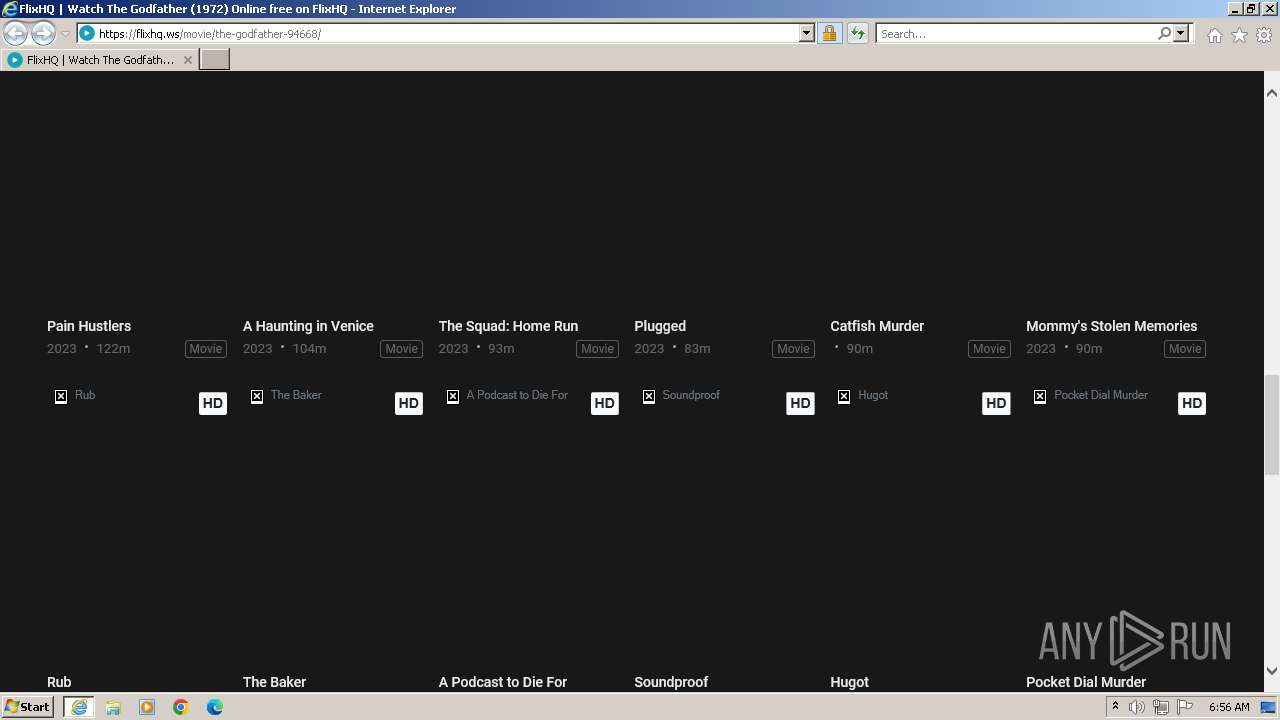The width and height of the screenshot is (1280, 720).
Task: Open Mommy's Stolen Memories title
Action: pyautogui.click(x=1111, y=326)
